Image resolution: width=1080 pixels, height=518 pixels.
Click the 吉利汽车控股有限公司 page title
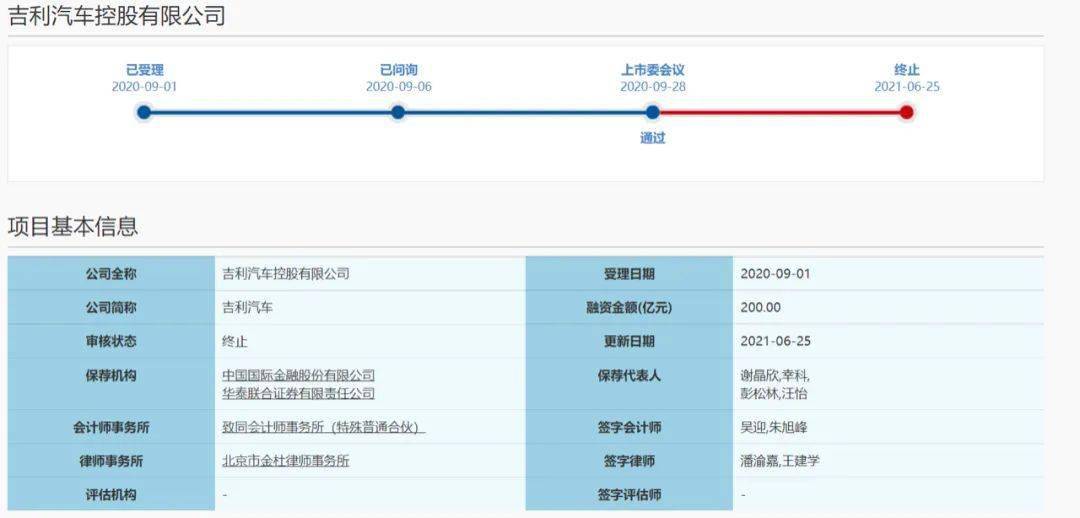click(x=116, y=14)
